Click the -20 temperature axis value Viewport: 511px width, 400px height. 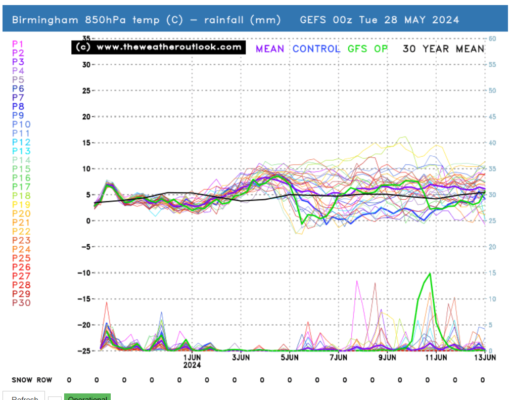84,325
